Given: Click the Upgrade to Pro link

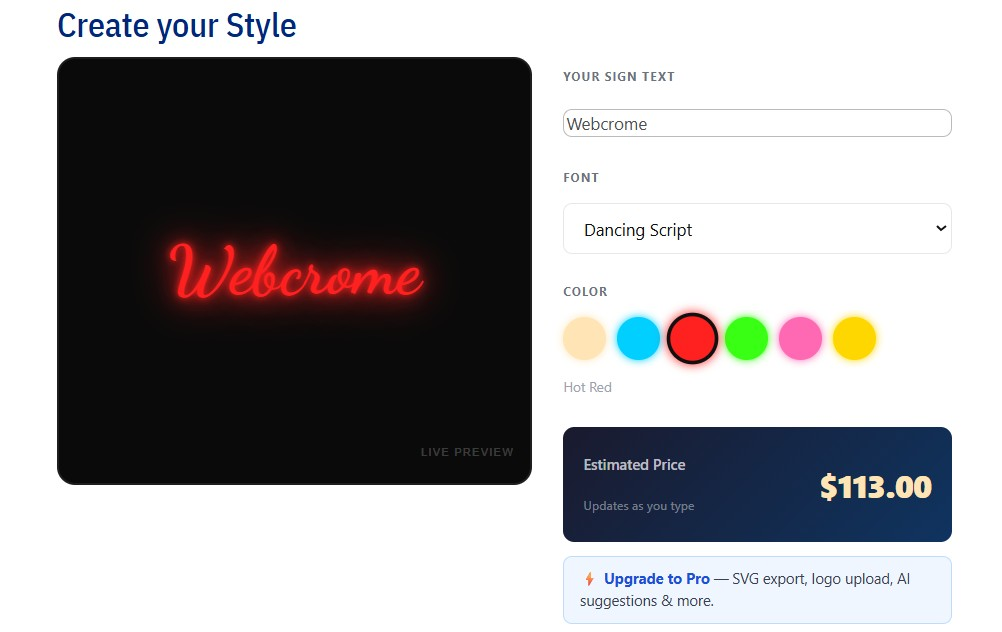Looking at the screenshot, I should point(656,579).
